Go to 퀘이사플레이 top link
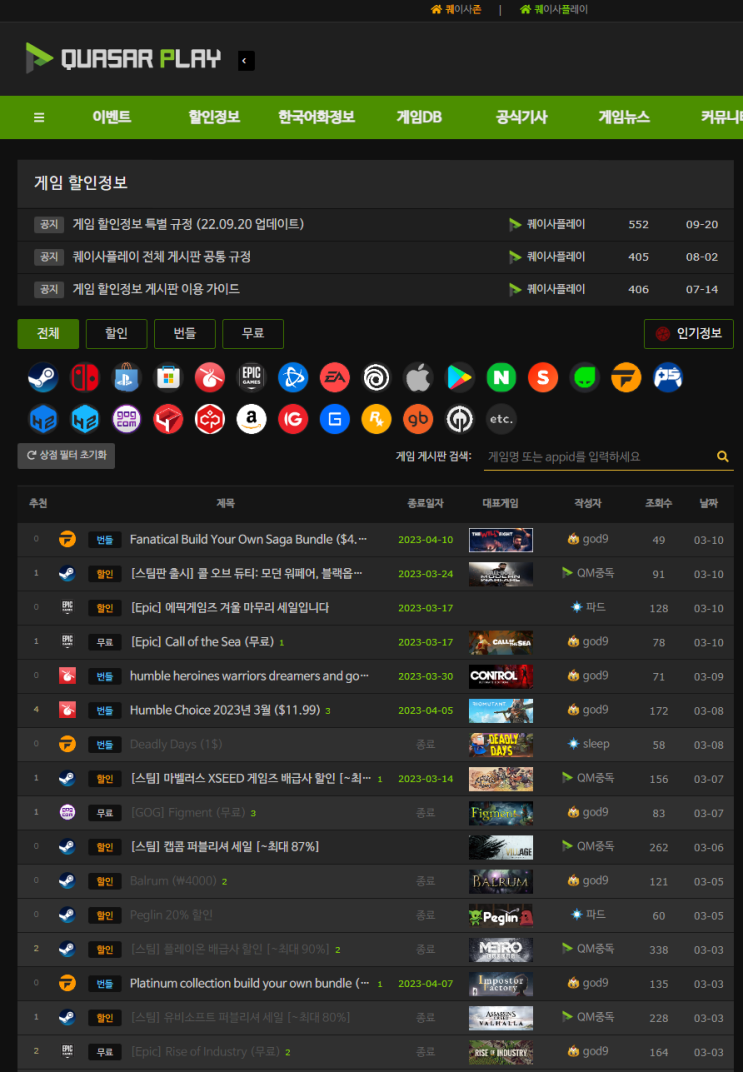Image resolution: width=743 pixels, height=1072 pixels. [x=554, y=10]
